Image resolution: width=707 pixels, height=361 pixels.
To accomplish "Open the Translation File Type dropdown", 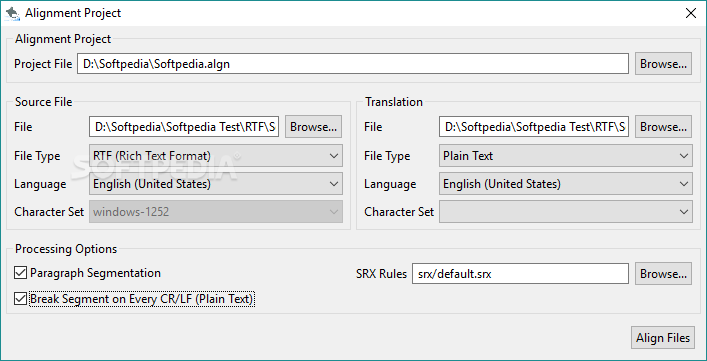I will pyautogui.click(x=566, y=156).
